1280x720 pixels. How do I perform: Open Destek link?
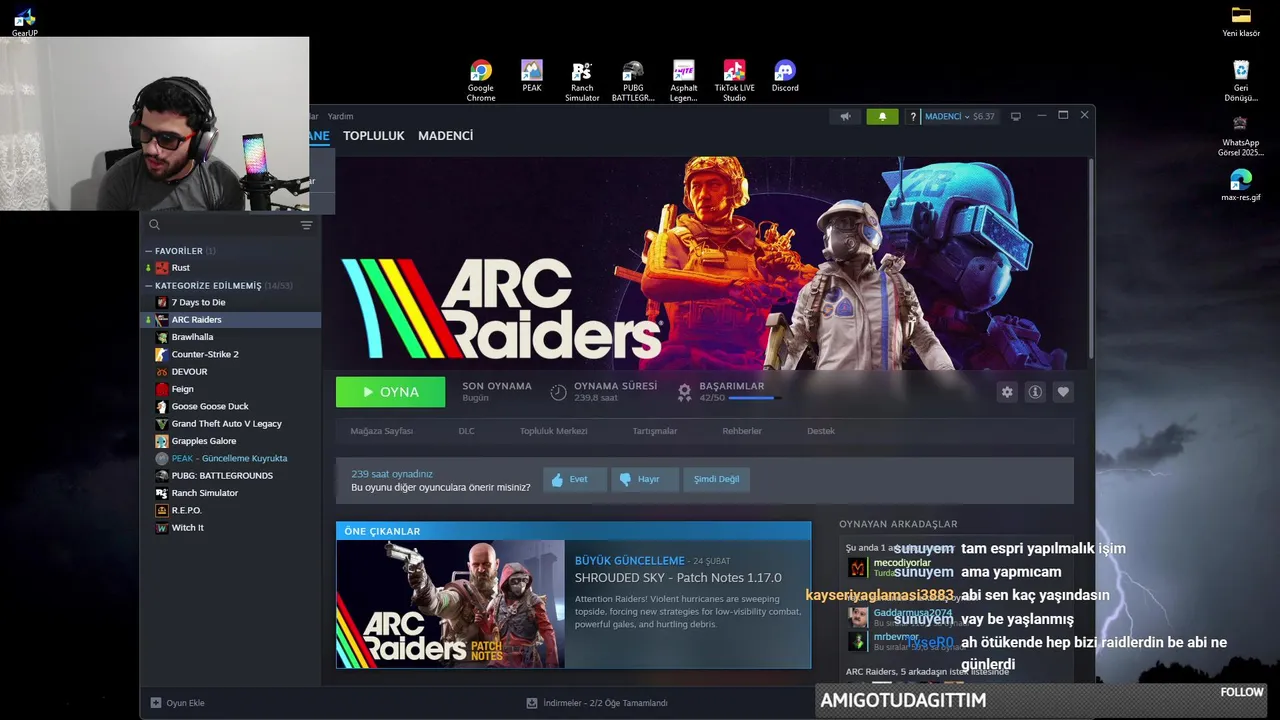click(821, 431)
